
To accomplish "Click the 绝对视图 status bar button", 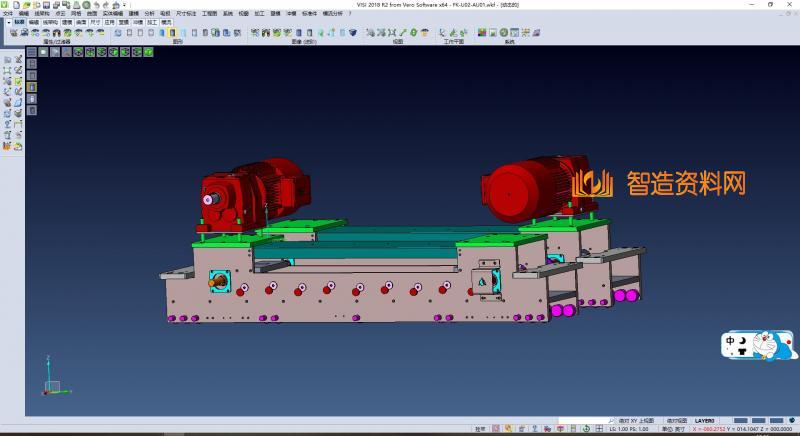I will coord(674,421).
